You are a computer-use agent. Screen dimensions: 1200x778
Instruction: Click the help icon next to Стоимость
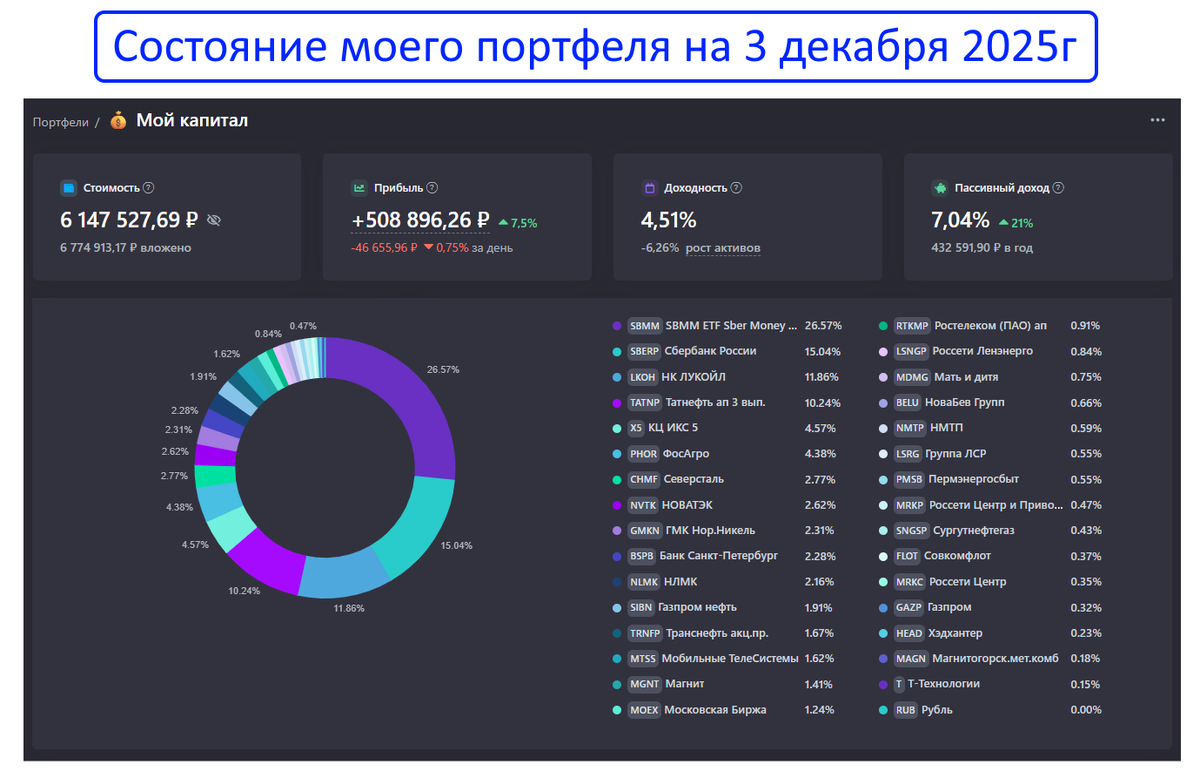click(149, 187)
